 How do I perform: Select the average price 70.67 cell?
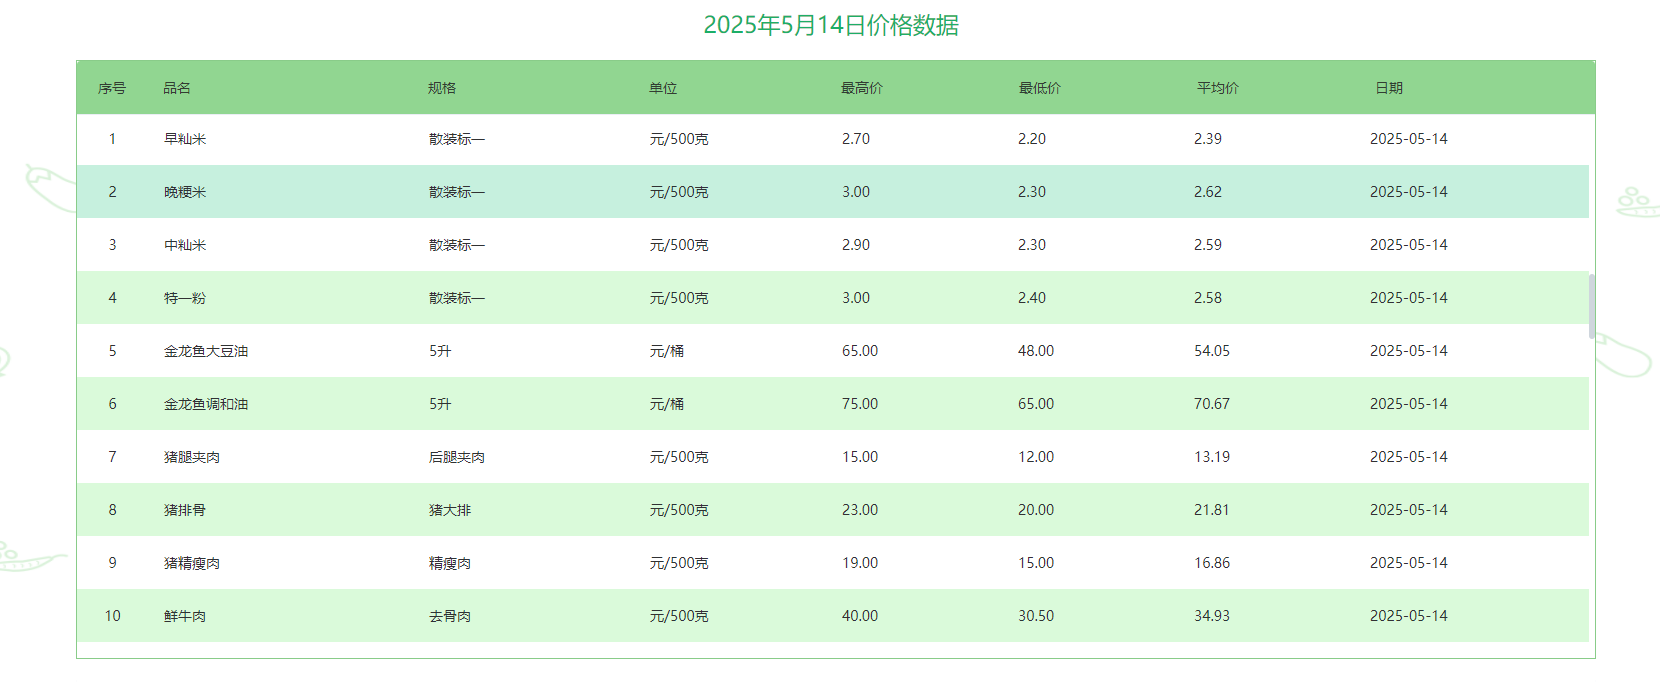tap(1211, 404)
